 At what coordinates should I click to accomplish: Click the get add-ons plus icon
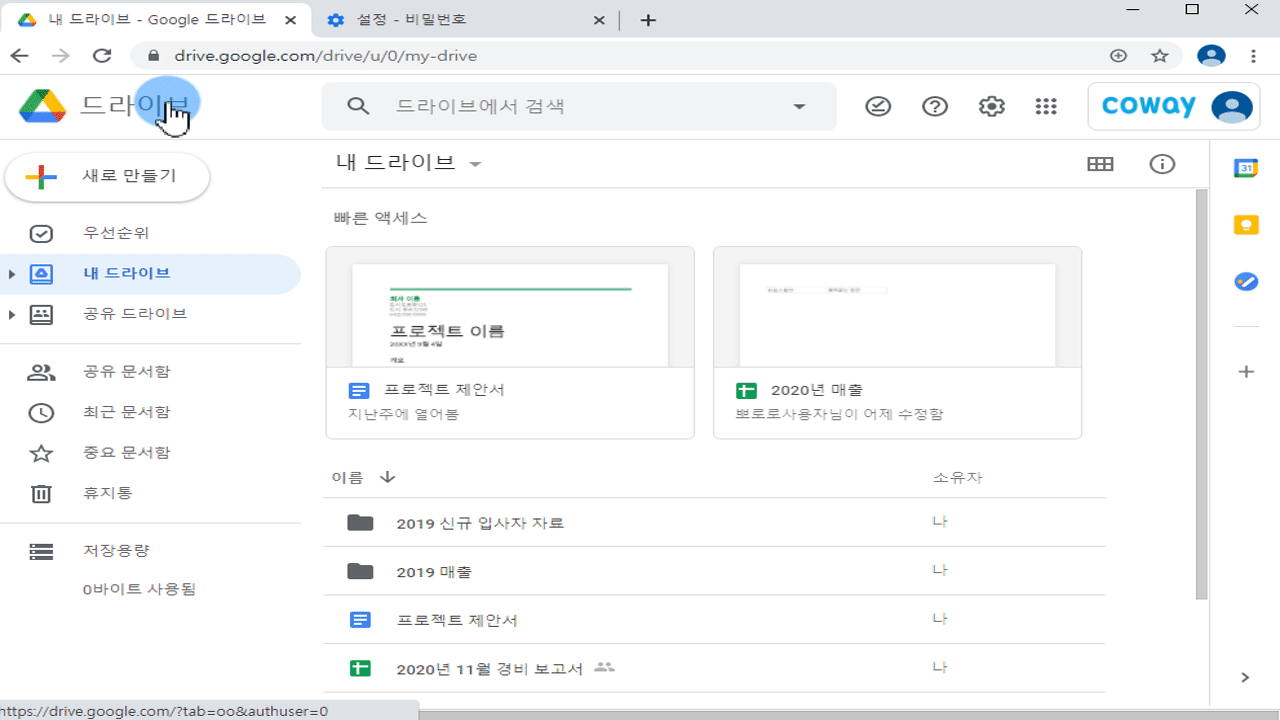(x=1245, y=372)
